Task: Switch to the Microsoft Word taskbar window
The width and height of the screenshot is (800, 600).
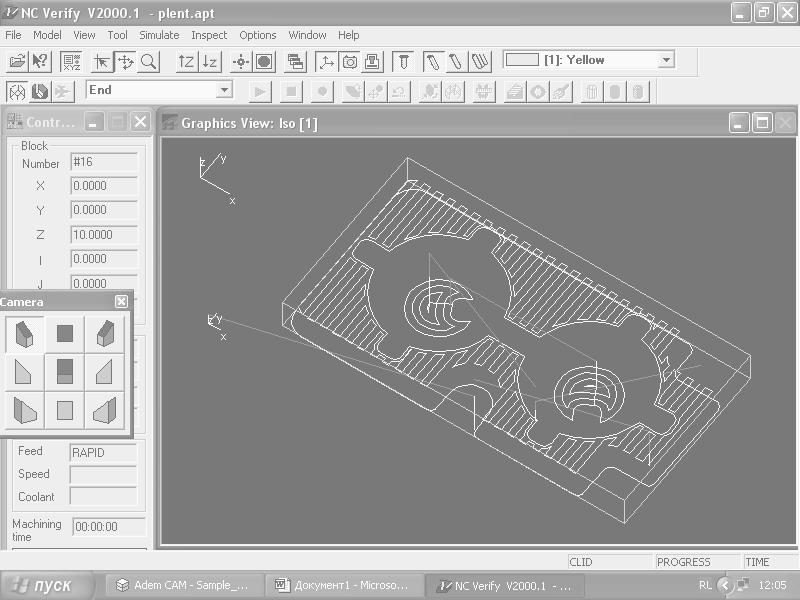Action: [x=345, y=585]
